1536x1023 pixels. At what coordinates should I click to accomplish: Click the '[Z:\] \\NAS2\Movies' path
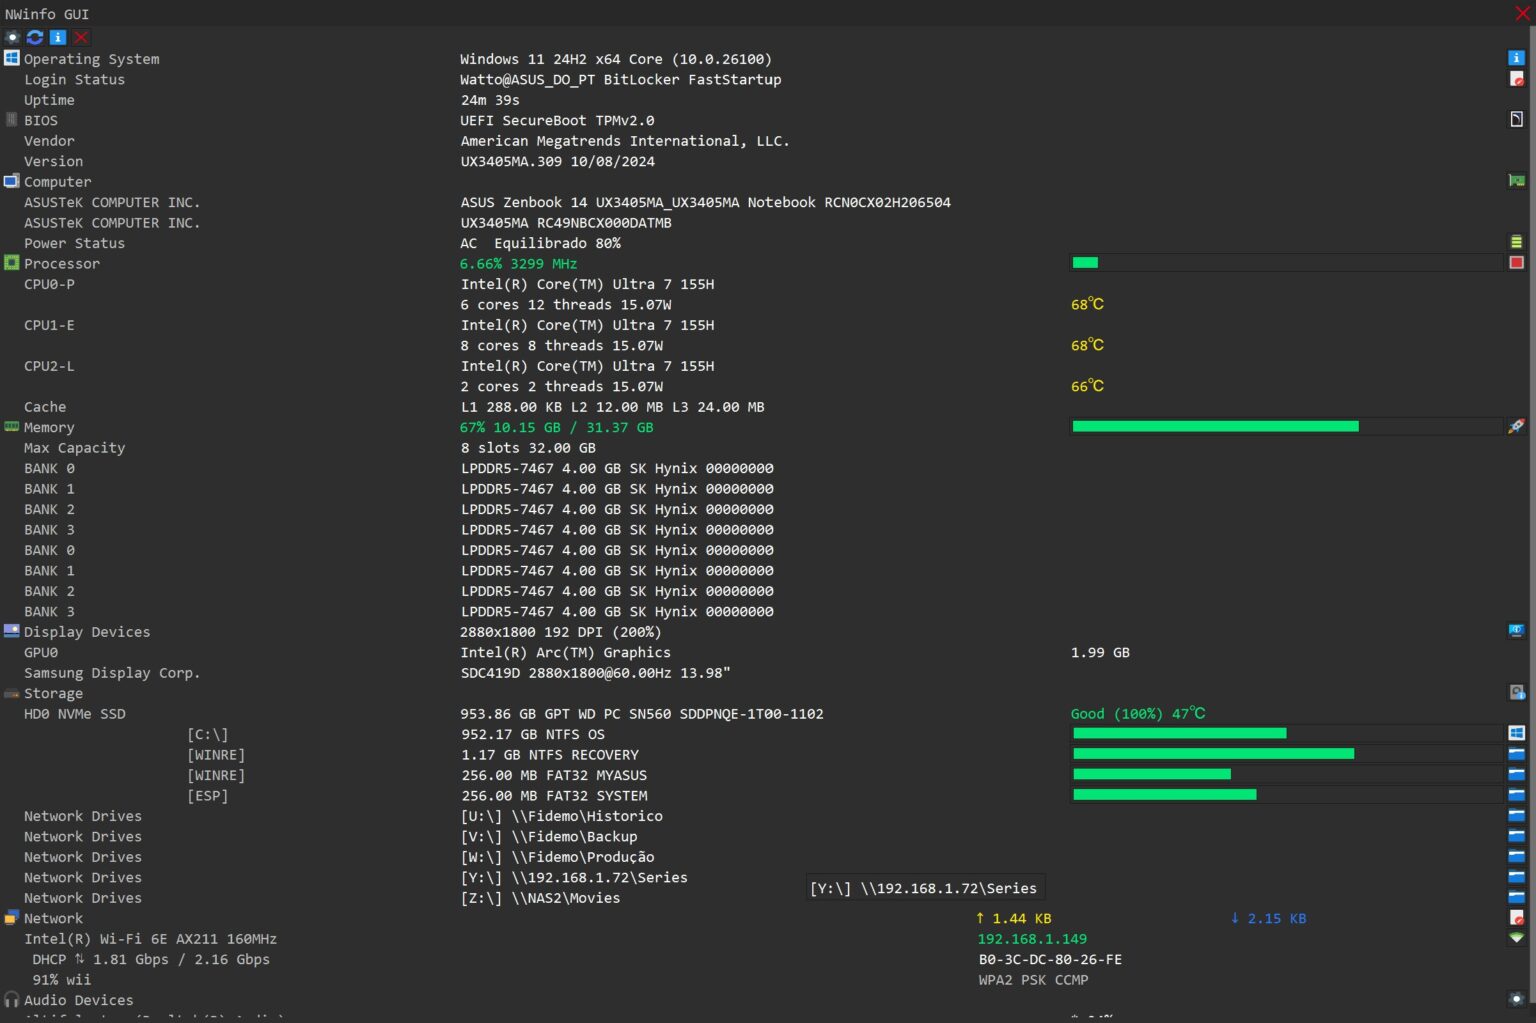(x=540, y=898)
